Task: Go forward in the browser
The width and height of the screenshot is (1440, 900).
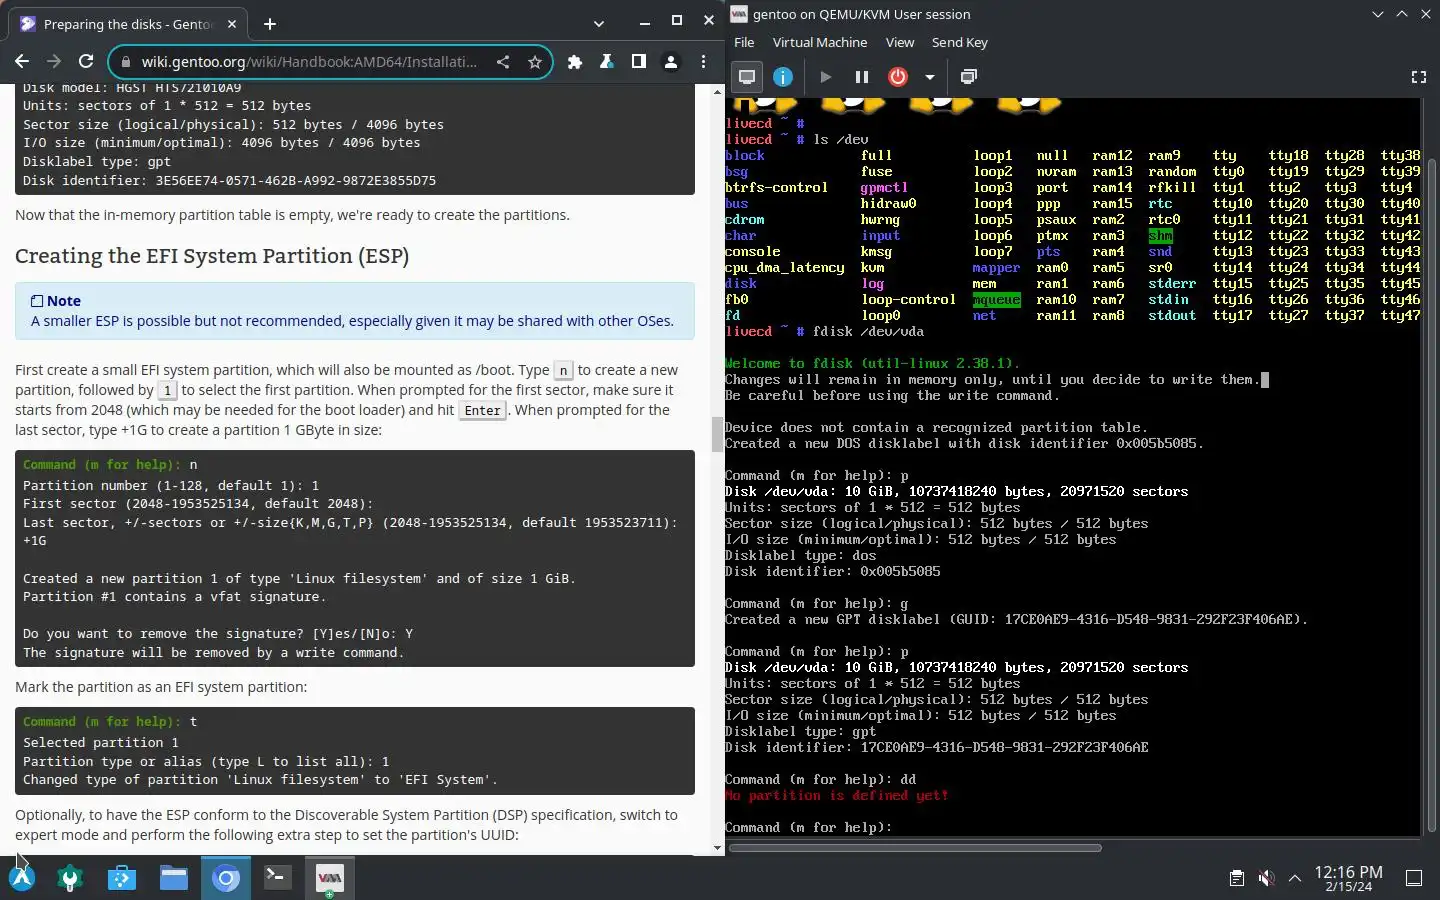Action: click(54, 62)
